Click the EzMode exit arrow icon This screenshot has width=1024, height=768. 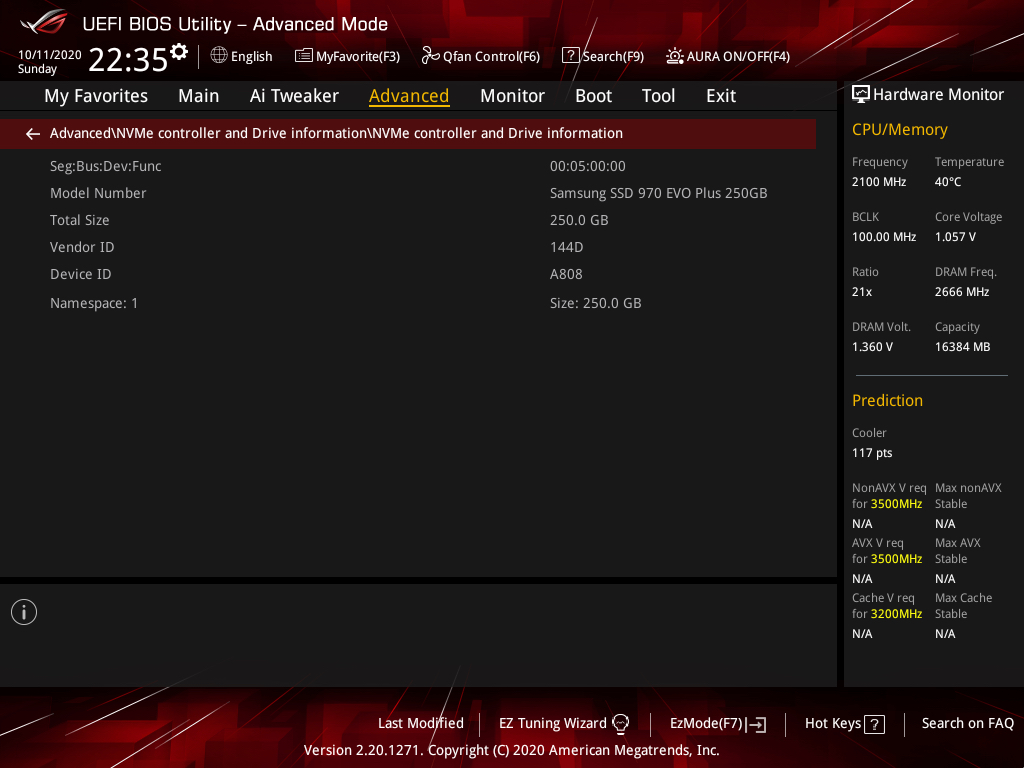(756, 724)
